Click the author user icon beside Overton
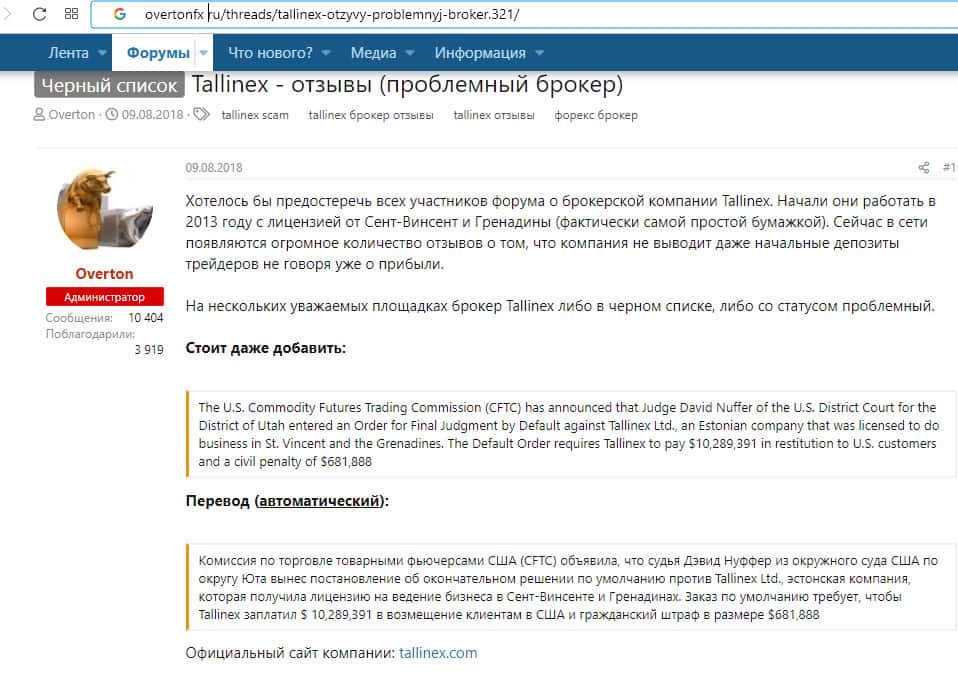Screen dimensions: 958x673 point(39,114)
